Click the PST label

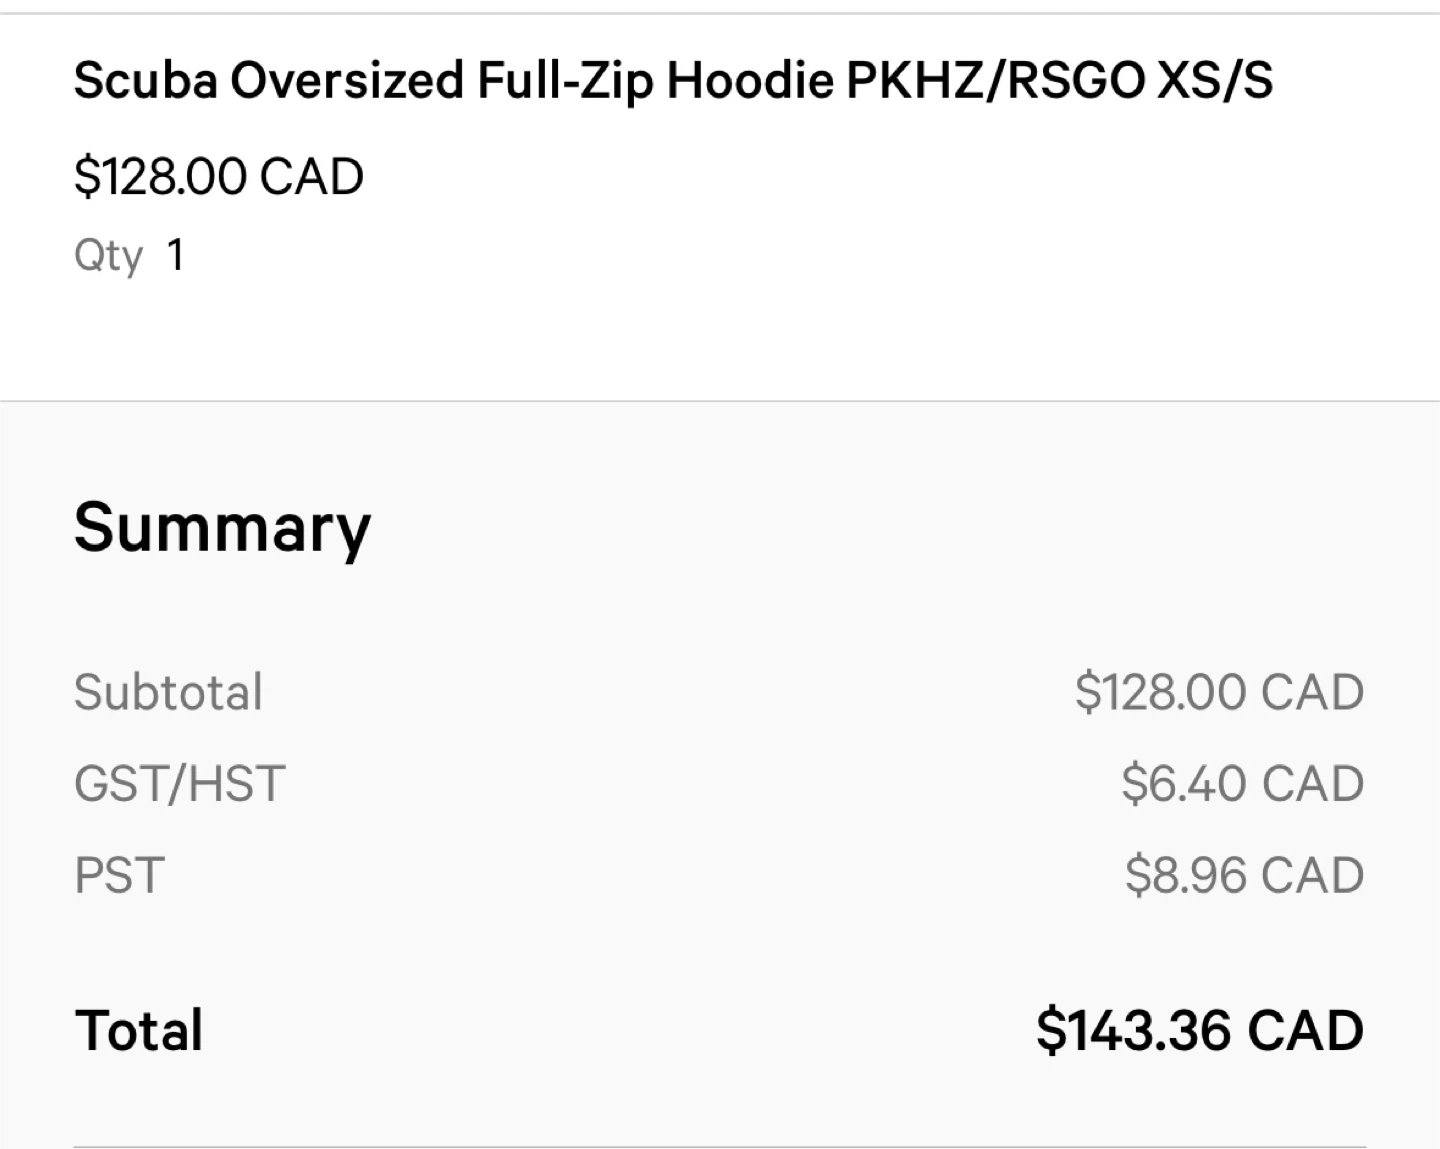[x=119, y=875]
